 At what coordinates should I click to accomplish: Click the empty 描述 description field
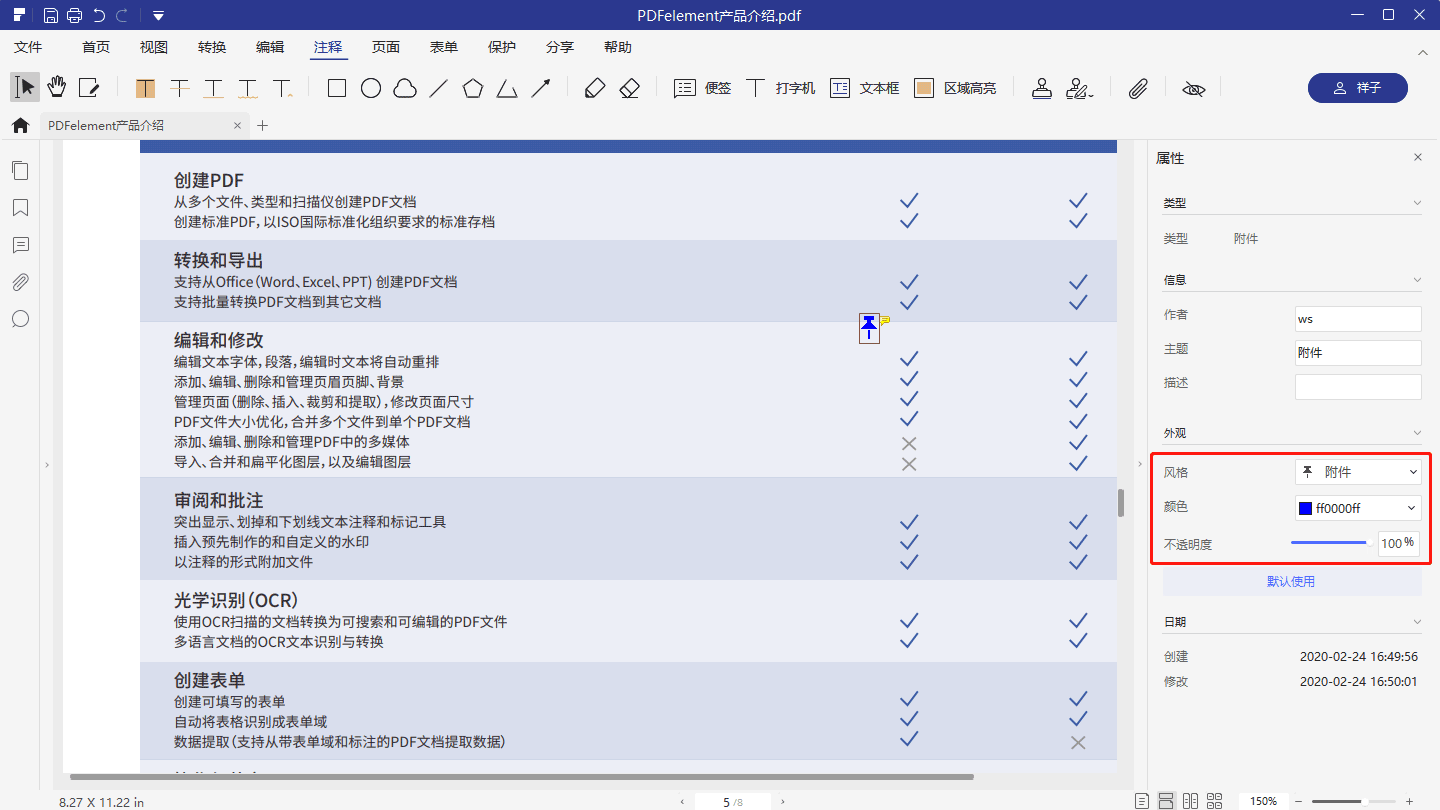point(1358,387)
